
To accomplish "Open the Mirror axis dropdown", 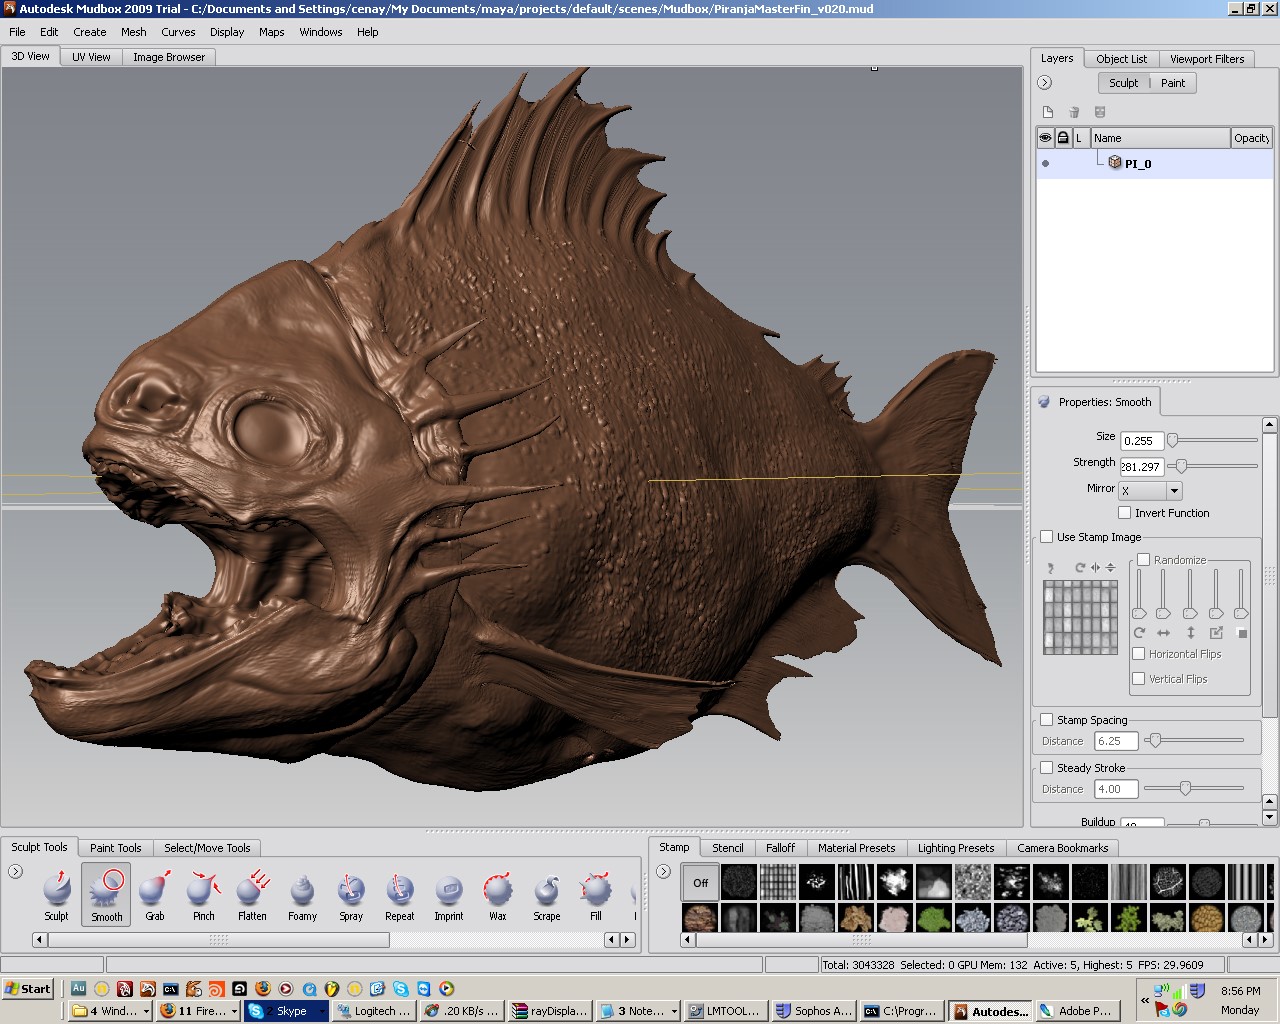I will (x=1168, y=491).
